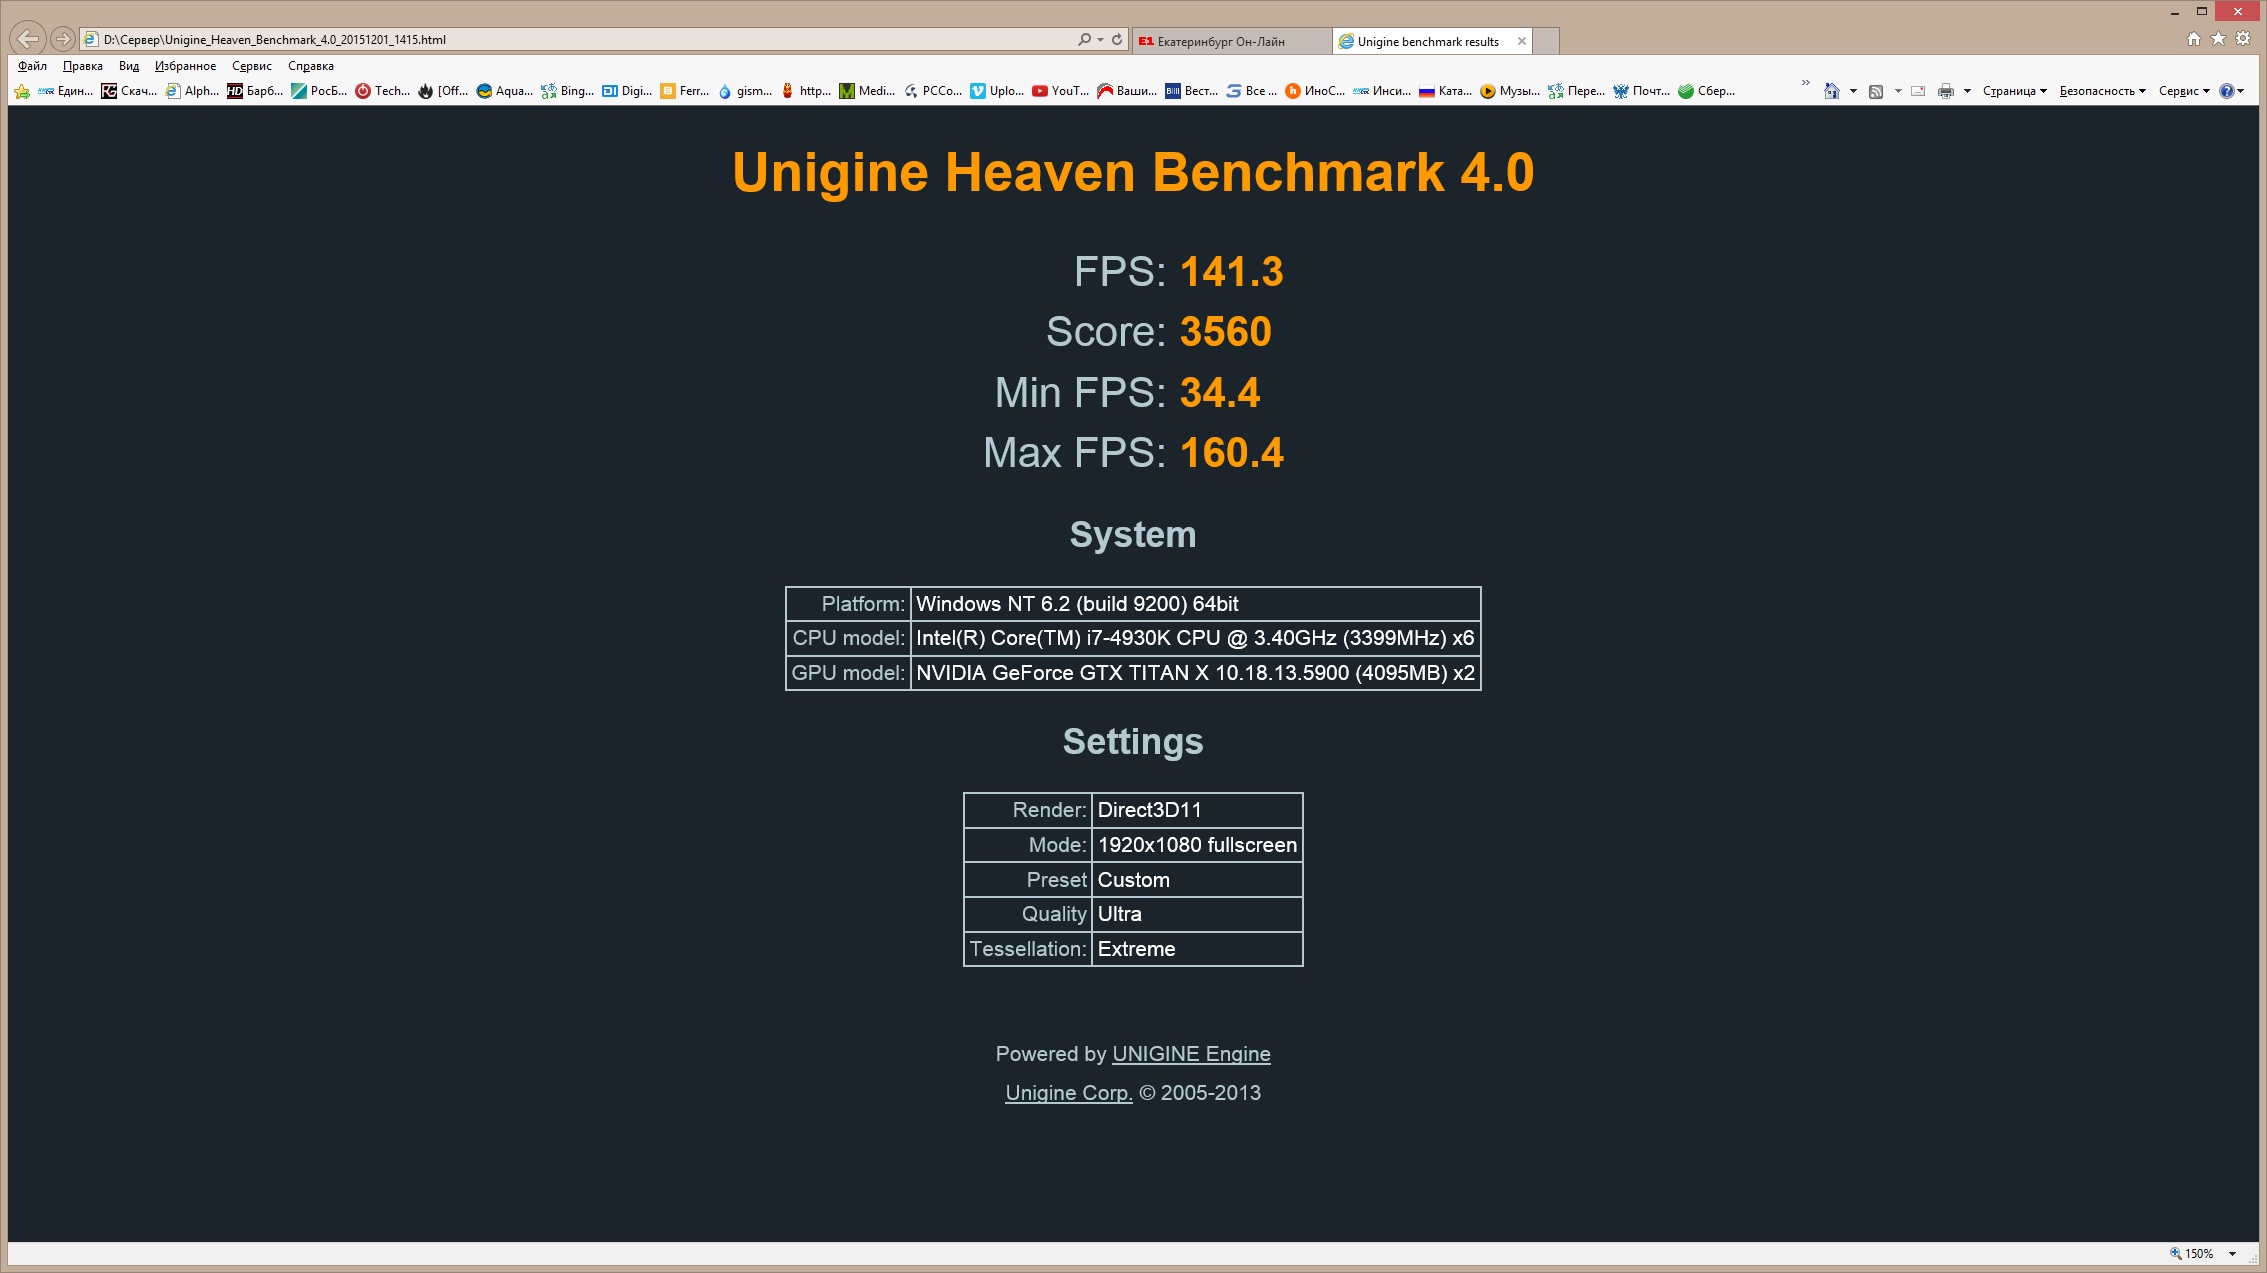Click the Forward navigation arrow
This screenshot has height=1273, width=2267.
coord(63,39)
